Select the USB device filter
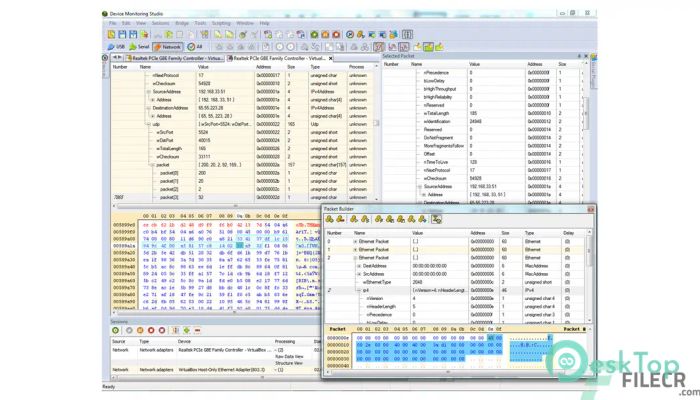 click(x=116, y=47)
